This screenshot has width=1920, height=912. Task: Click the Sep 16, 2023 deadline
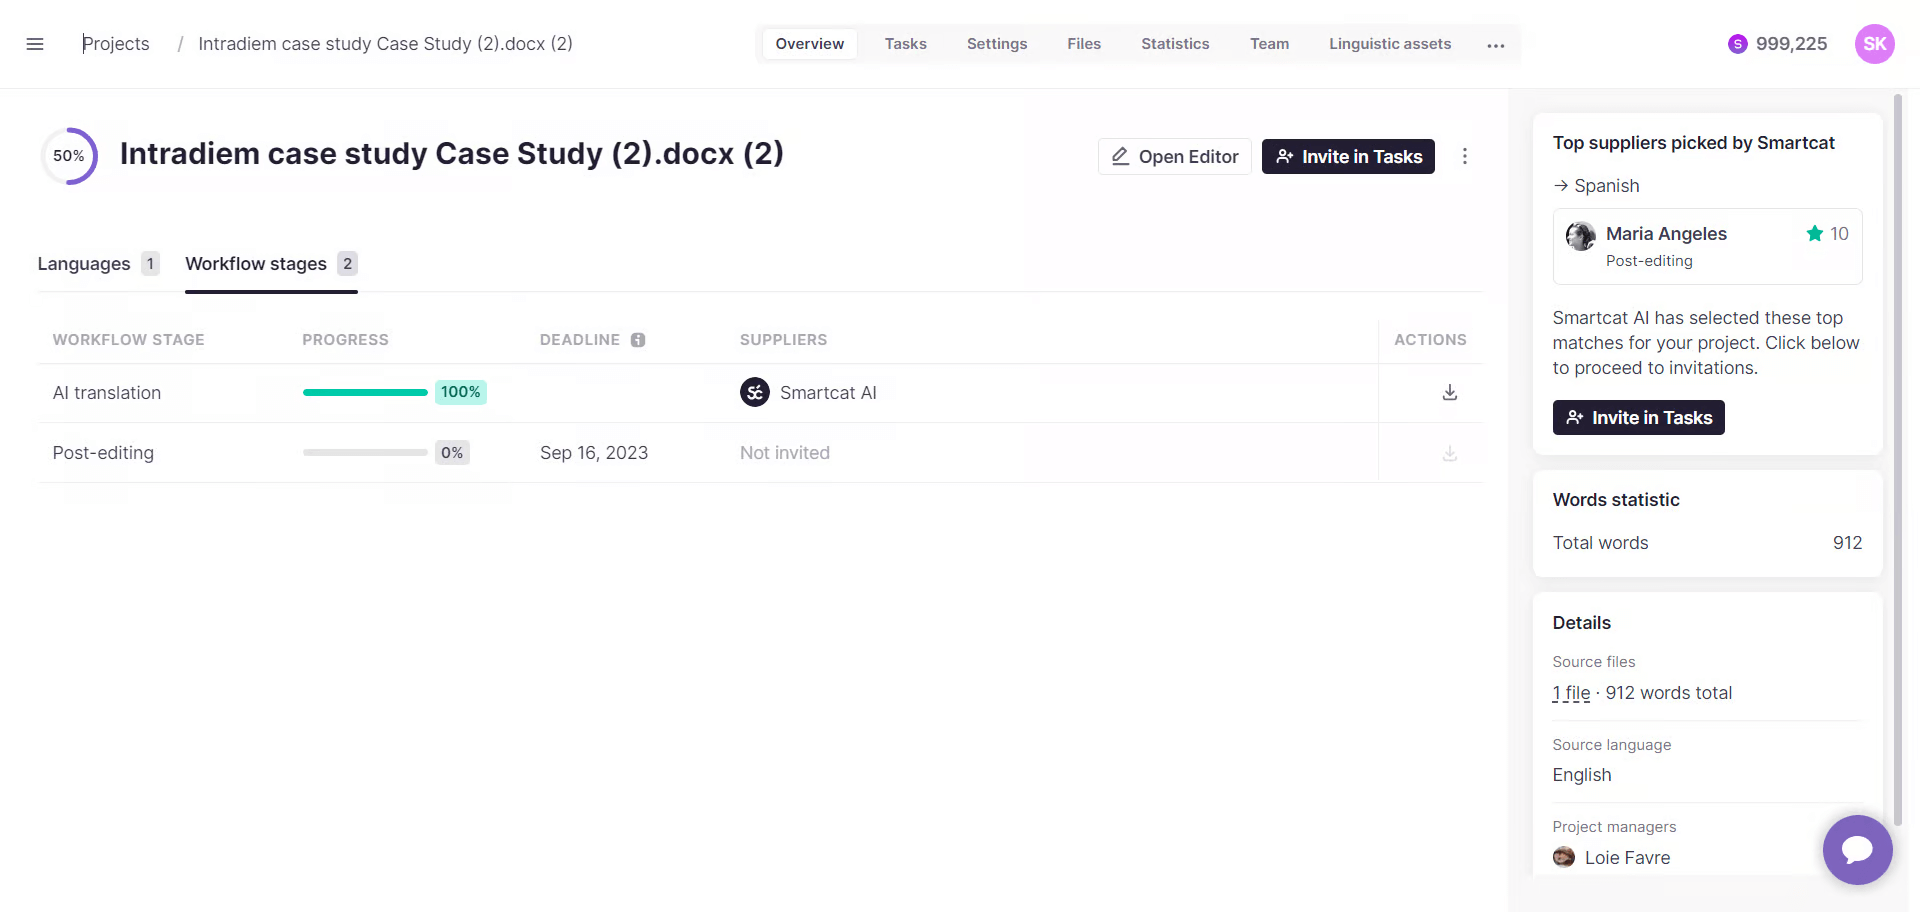(x=594, y=453)
